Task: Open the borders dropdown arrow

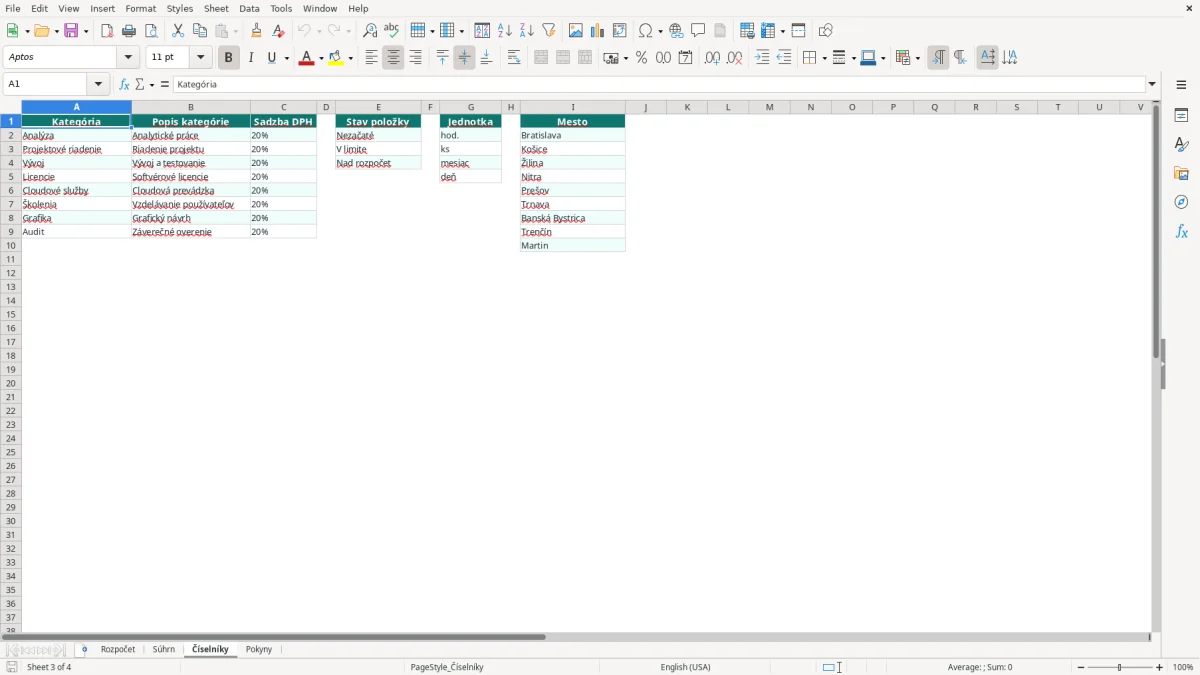Action: [x=823, y=58]
